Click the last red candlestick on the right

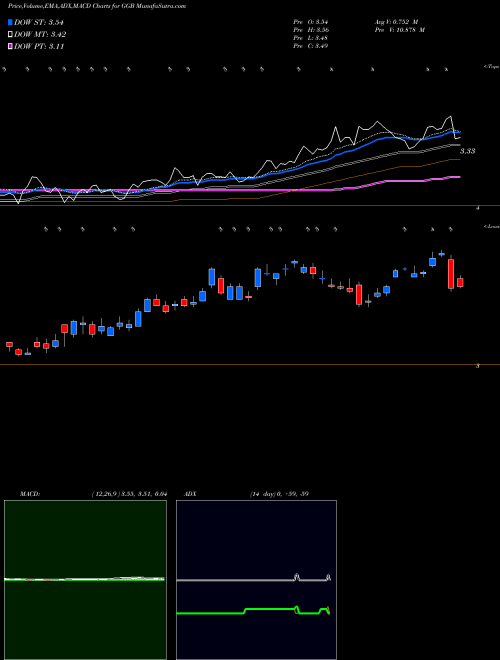coord(460,282)
